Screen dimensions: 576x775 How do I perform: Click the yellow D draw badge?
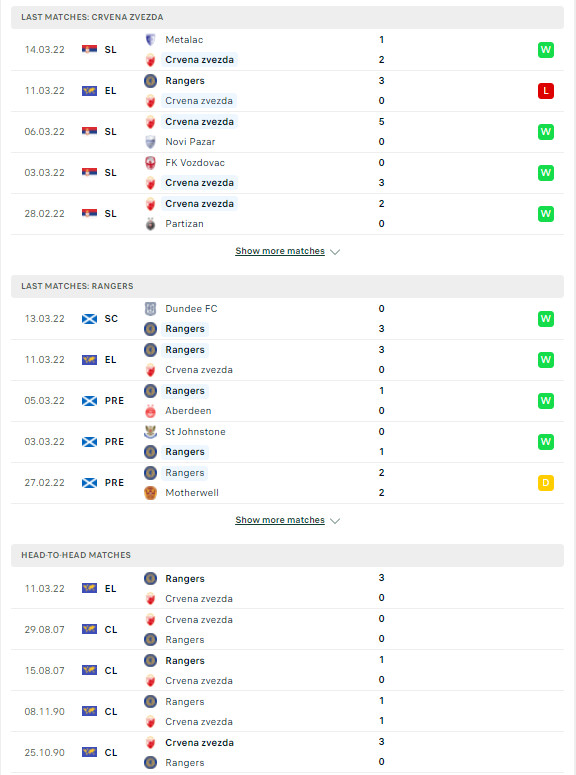[x=546, y=483]
